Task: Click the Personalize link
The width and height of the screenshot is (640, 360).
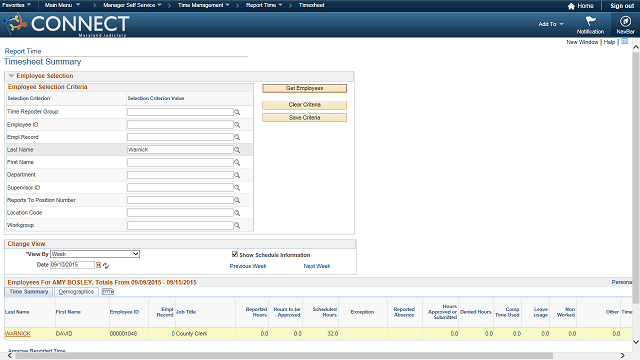Action: 621,282
